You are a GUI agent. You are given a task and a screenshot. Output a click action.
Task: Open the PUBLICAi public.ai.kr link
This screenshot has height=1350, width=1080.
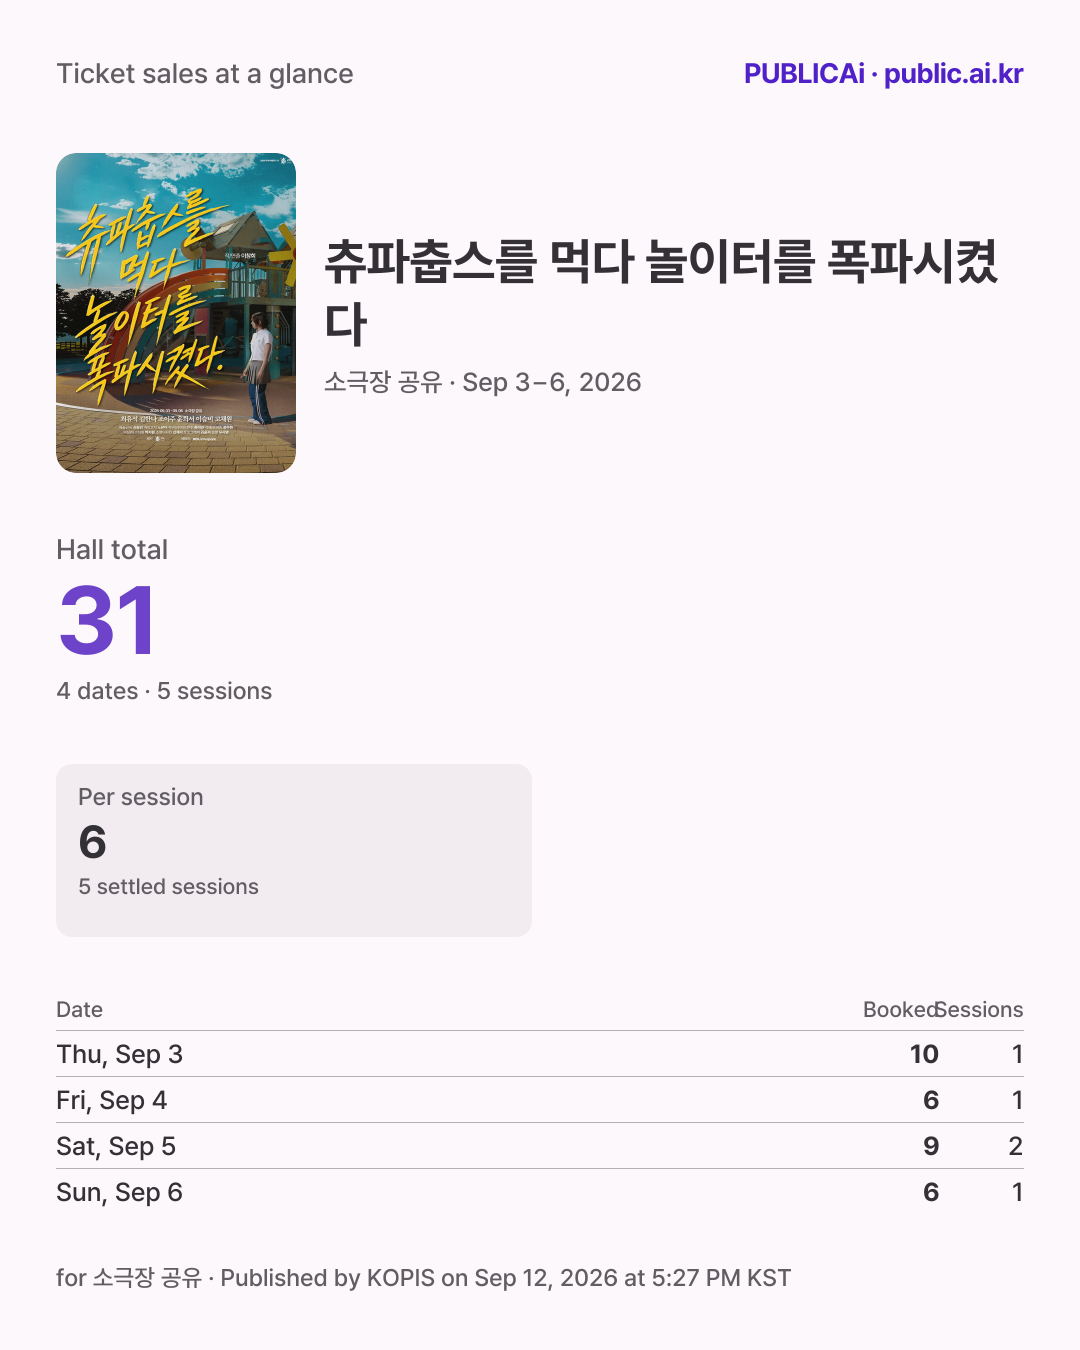(883, 74)
